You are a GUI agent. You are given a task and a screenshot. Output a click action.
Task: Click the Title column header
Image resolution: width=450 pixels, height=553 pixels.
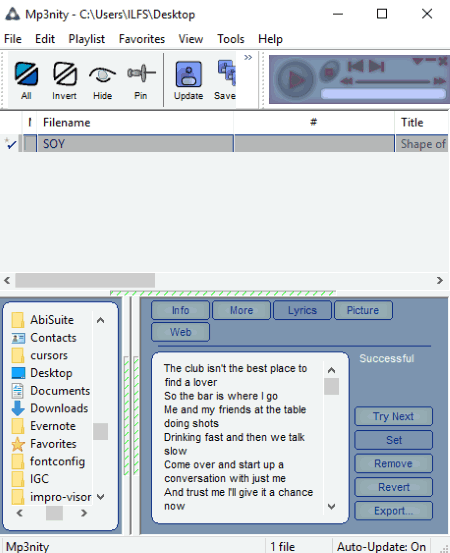(x=422, y=122)
